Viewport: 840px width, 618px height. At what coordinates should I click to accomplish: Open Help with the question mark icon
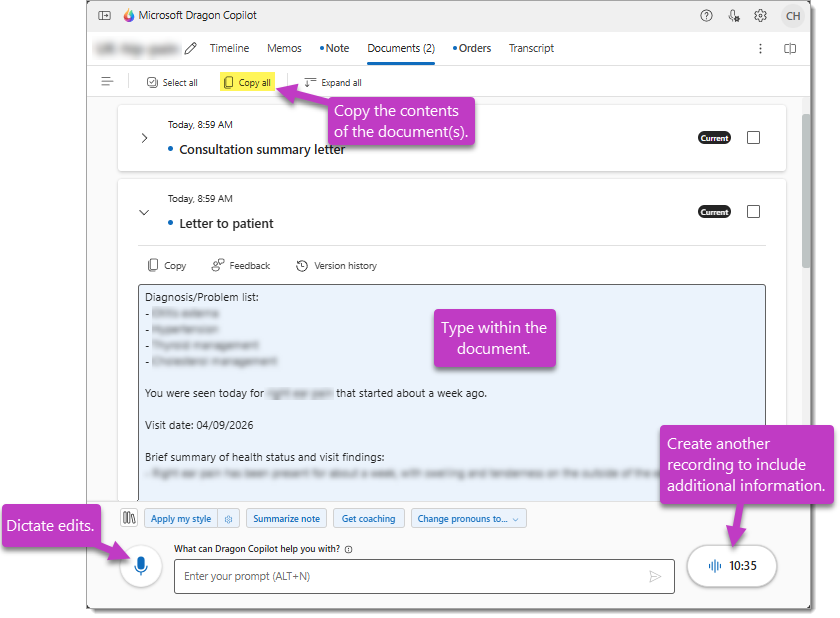[706, 16]
